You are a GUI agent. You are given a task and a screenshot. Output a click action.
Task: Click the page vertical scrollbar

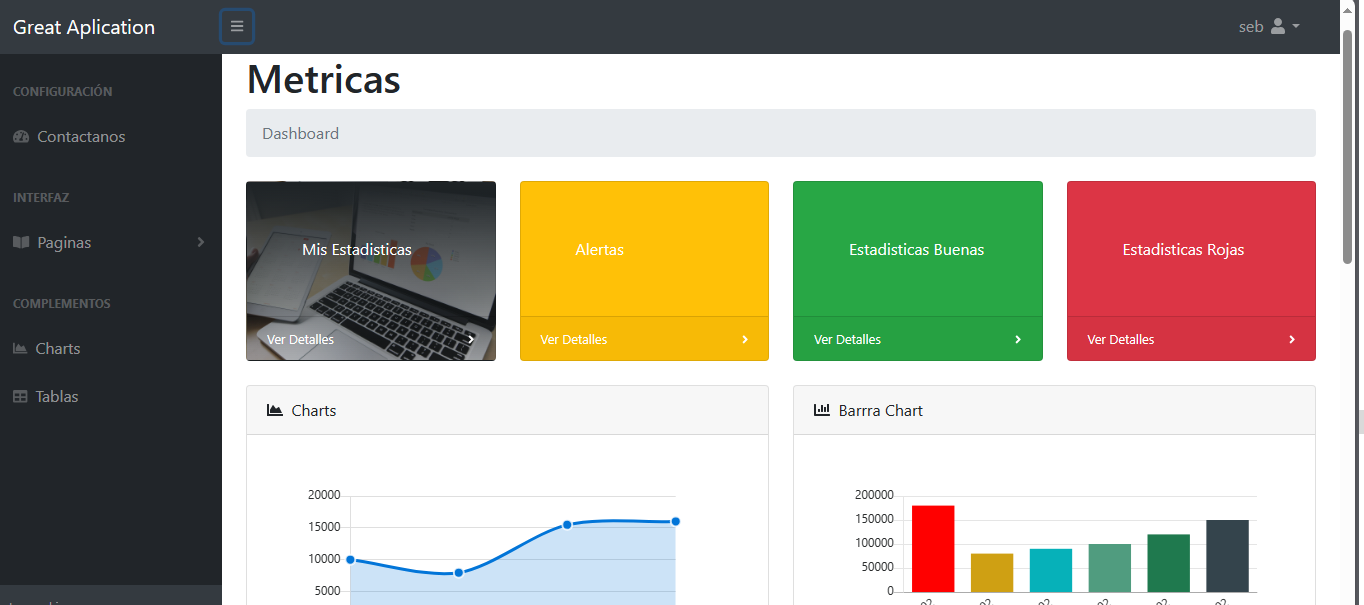[1347, 150]
